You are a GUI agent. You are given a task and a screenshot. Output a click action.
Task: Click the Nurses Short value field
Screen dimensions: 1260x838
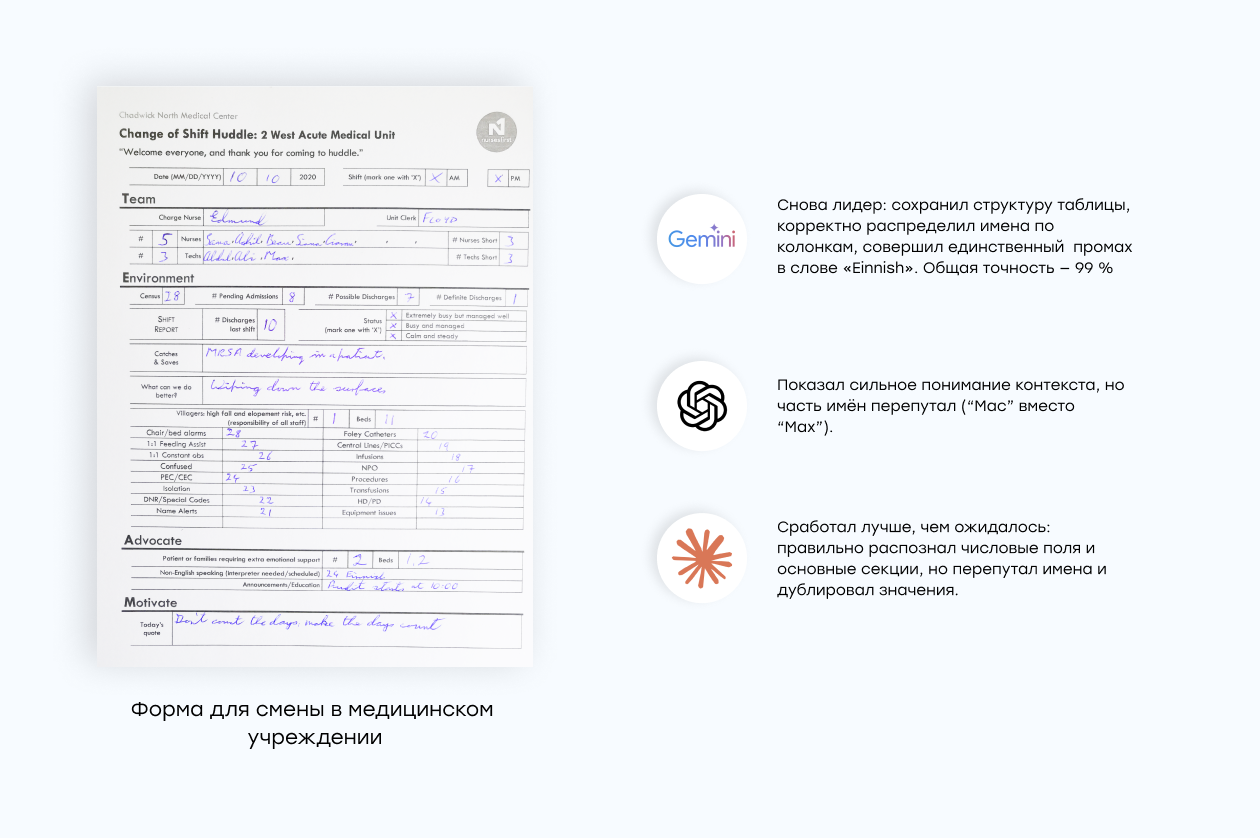coord(513,240)
